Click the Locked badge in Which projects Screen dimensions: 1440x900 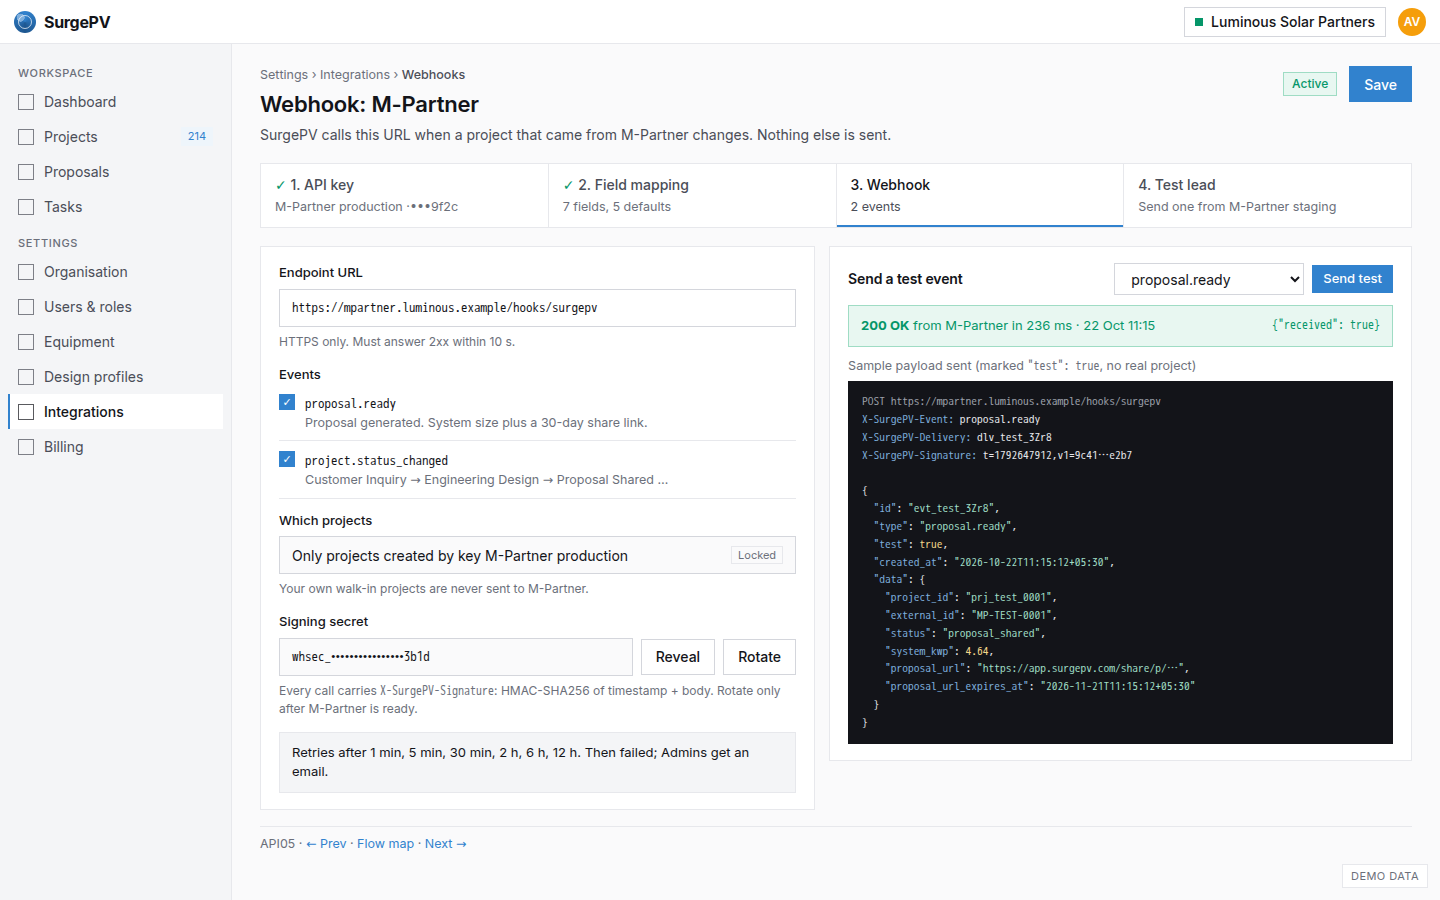coord(757,555)
